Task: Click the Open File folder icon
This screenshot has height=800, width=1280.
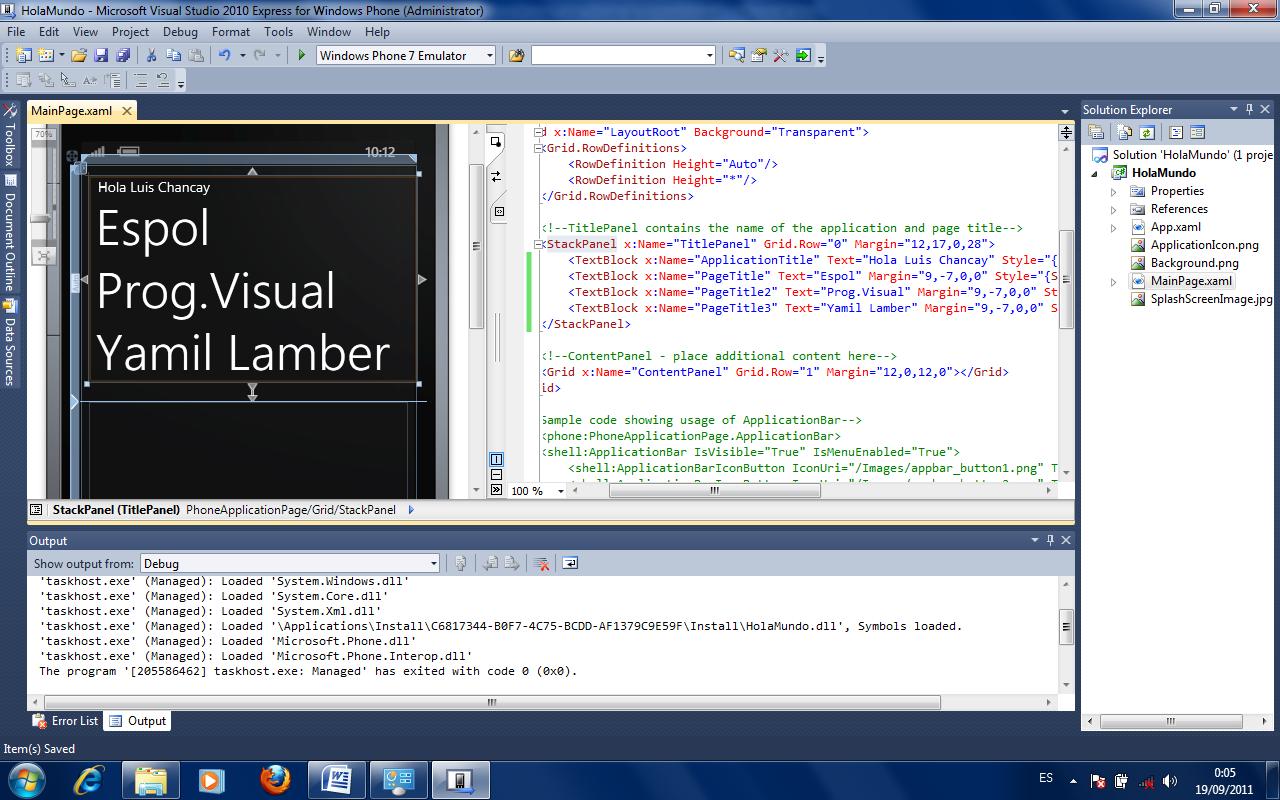Action: [x=79, y=56]
